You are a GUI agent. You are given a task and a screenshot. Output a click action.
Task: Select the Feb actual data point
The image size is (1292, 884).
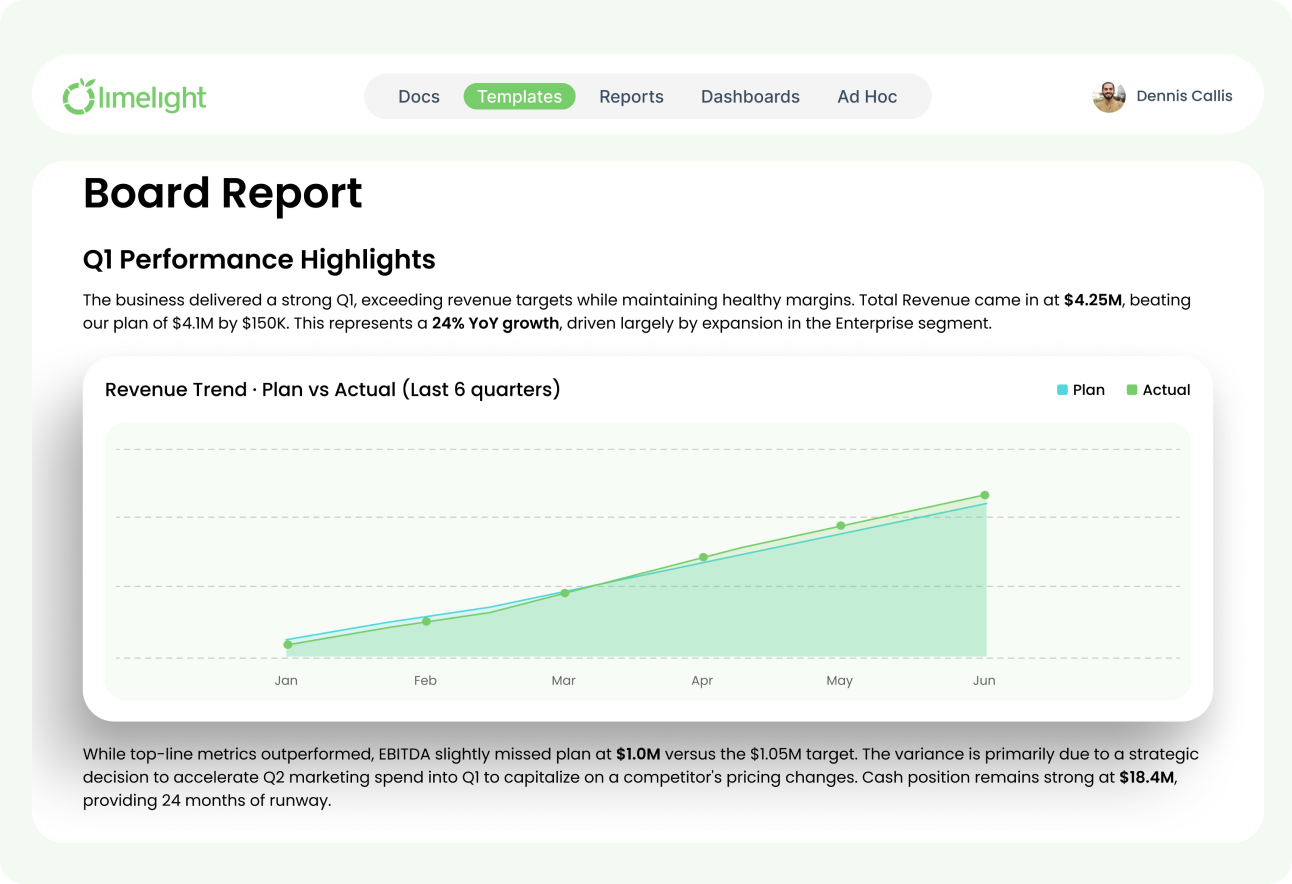click(426, 621)
